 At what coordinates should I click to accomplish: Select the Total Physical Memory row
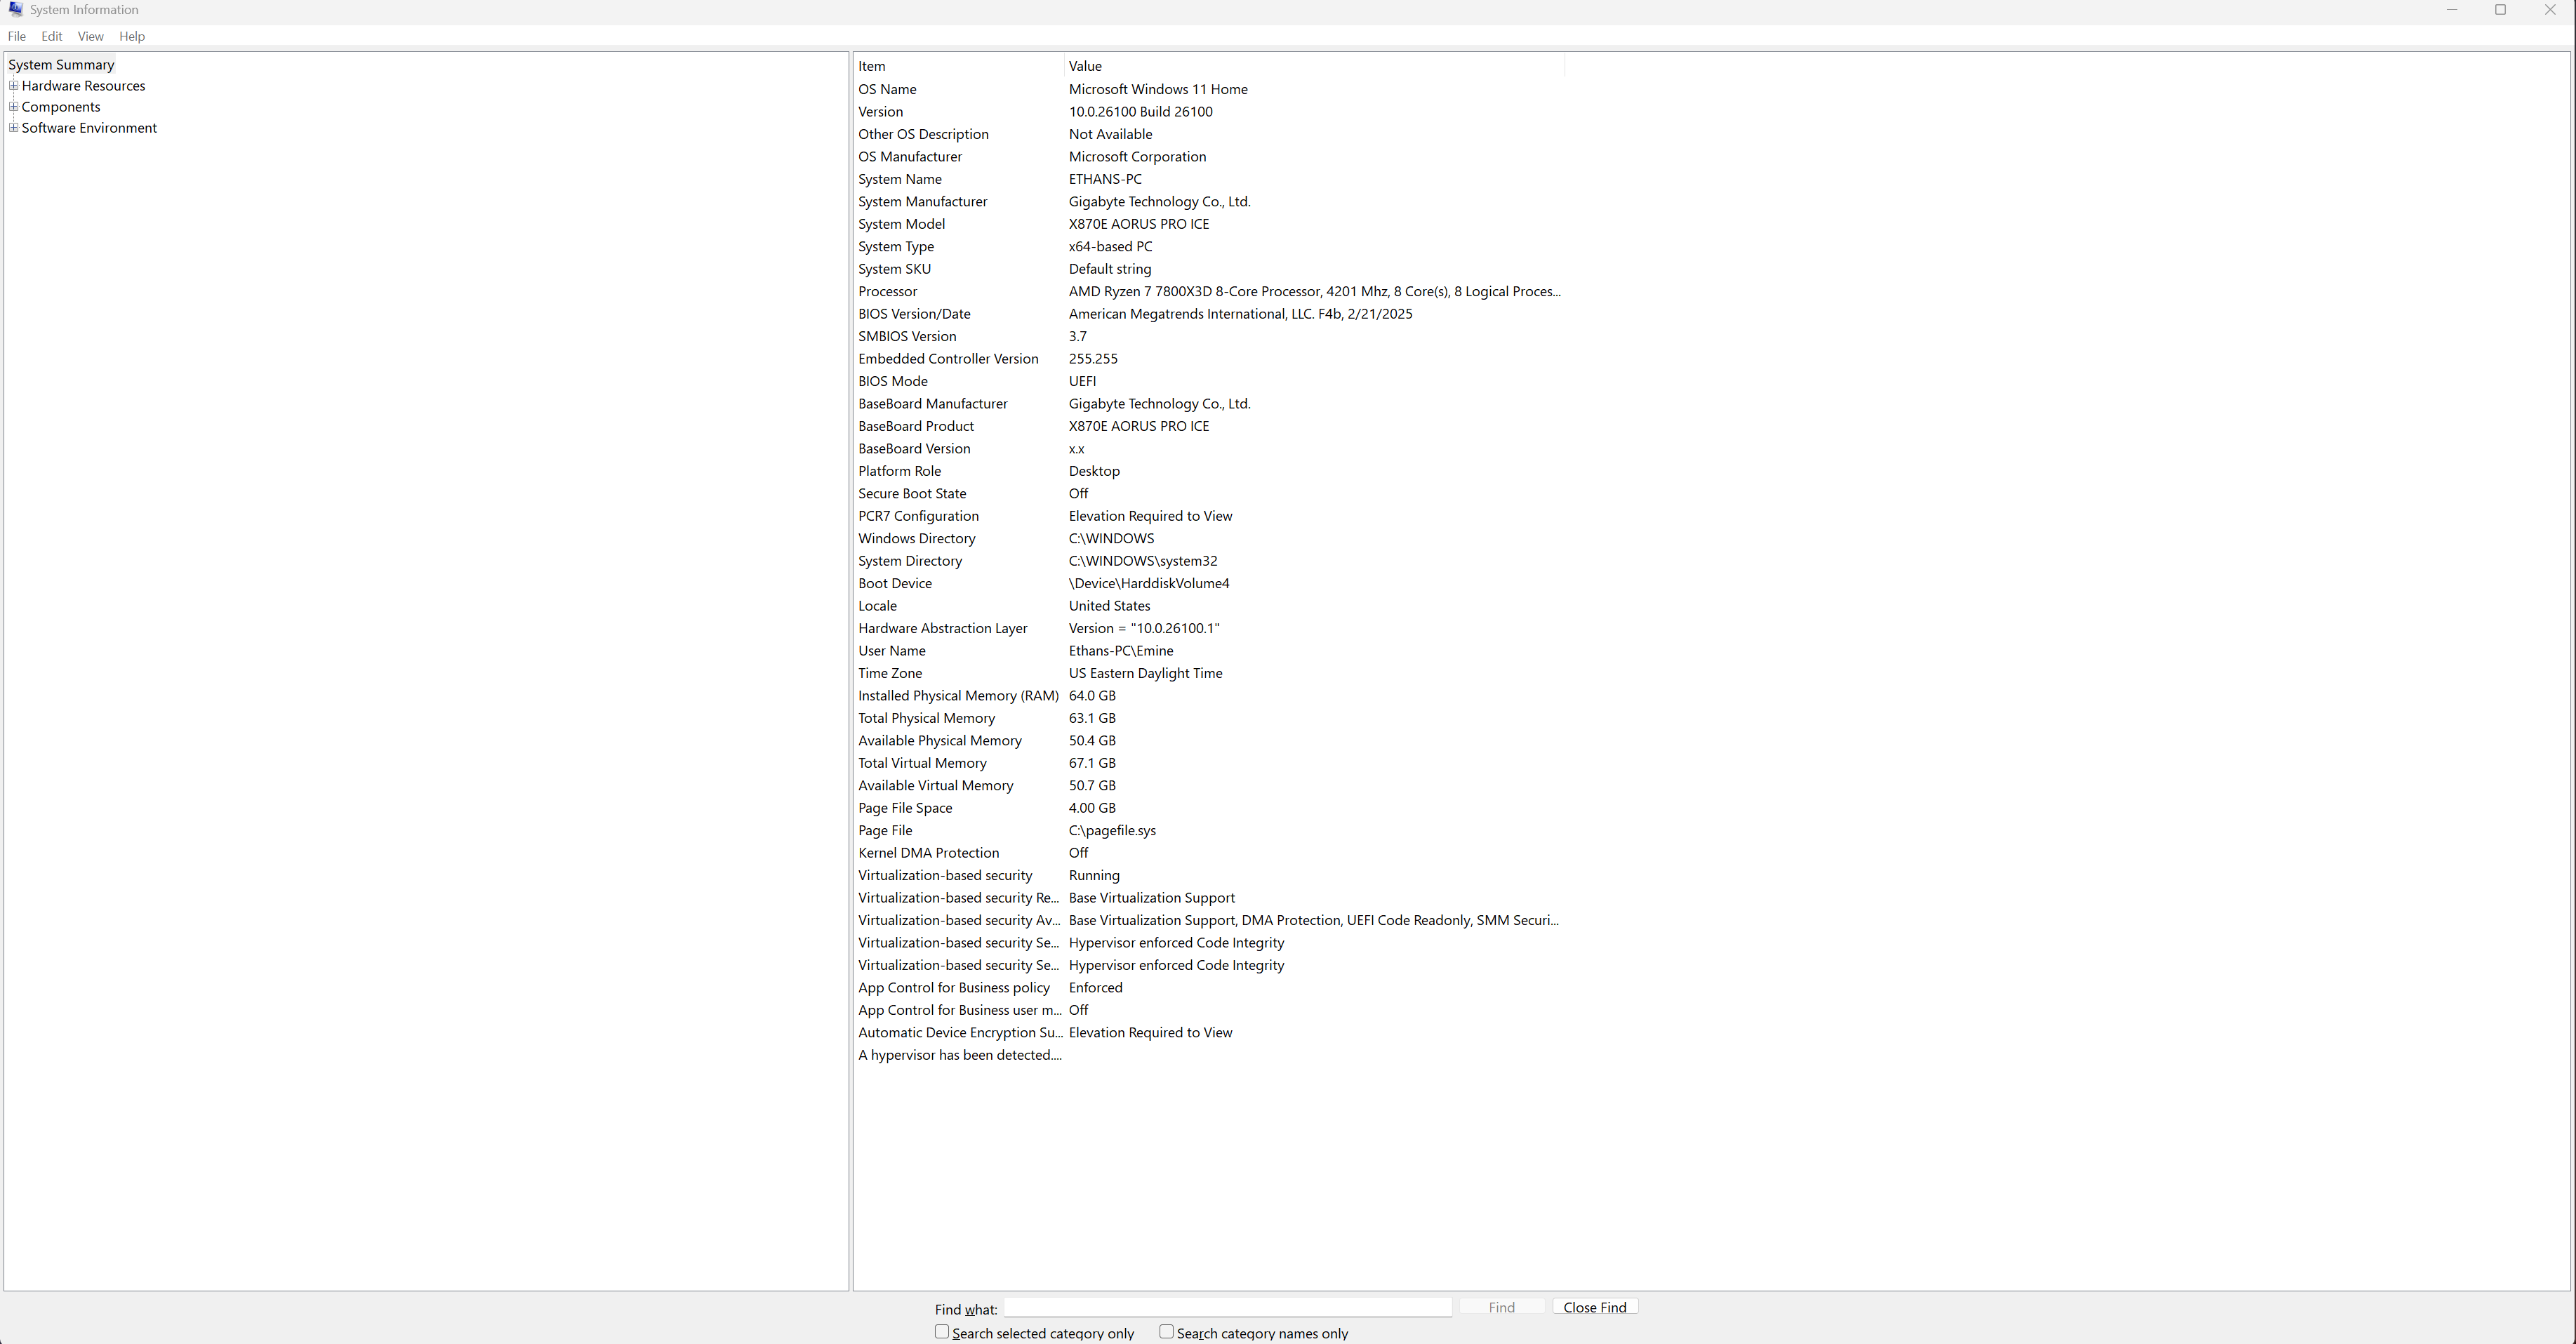click(x=1209, y=718)
